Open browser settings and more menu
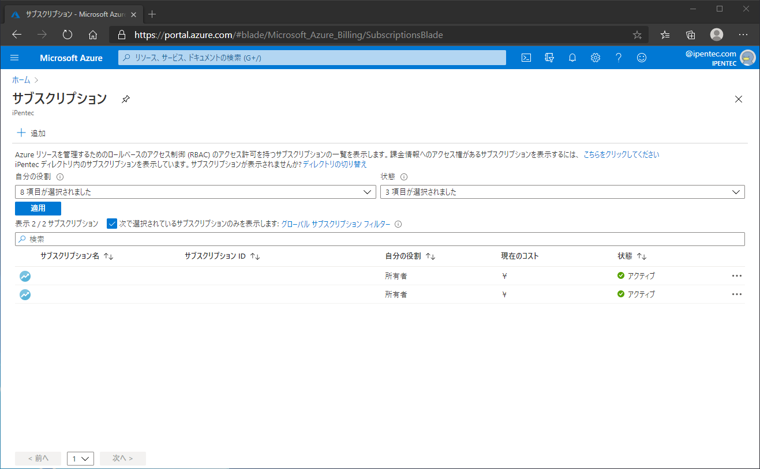This screenshot has height=469, width=760. [743, 35]
